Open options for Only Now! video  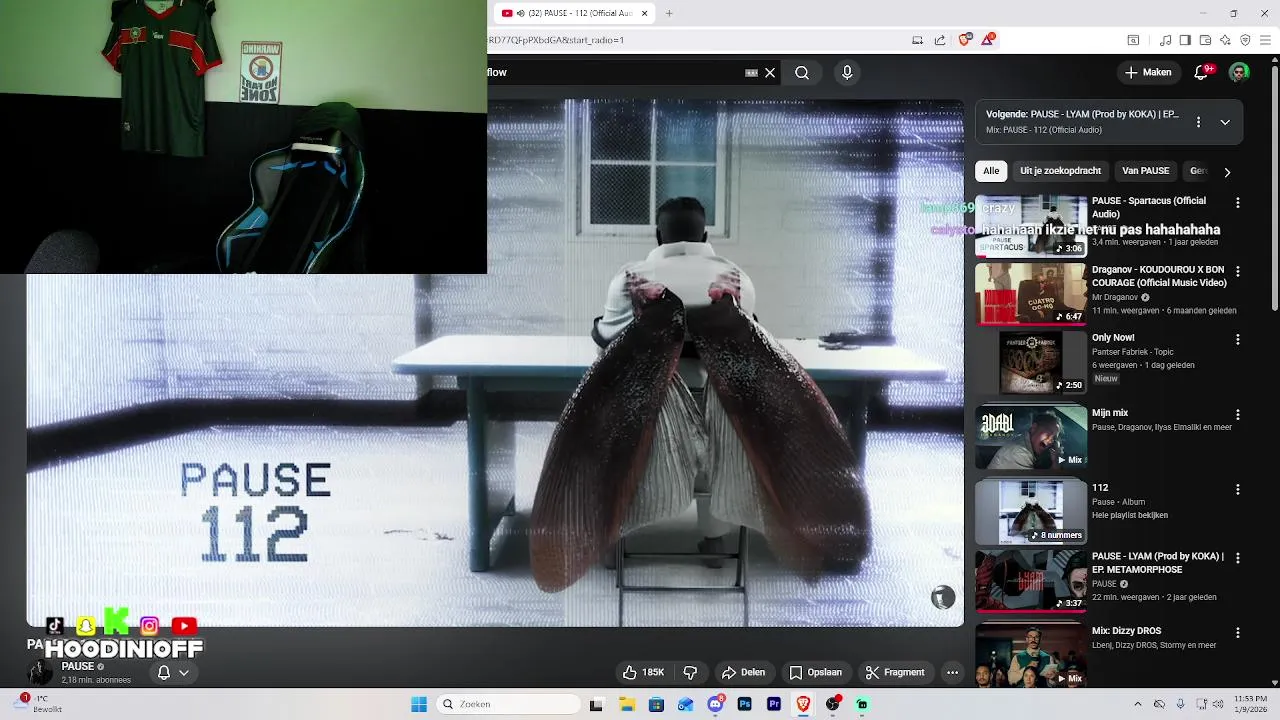[x=1238, y=339]
